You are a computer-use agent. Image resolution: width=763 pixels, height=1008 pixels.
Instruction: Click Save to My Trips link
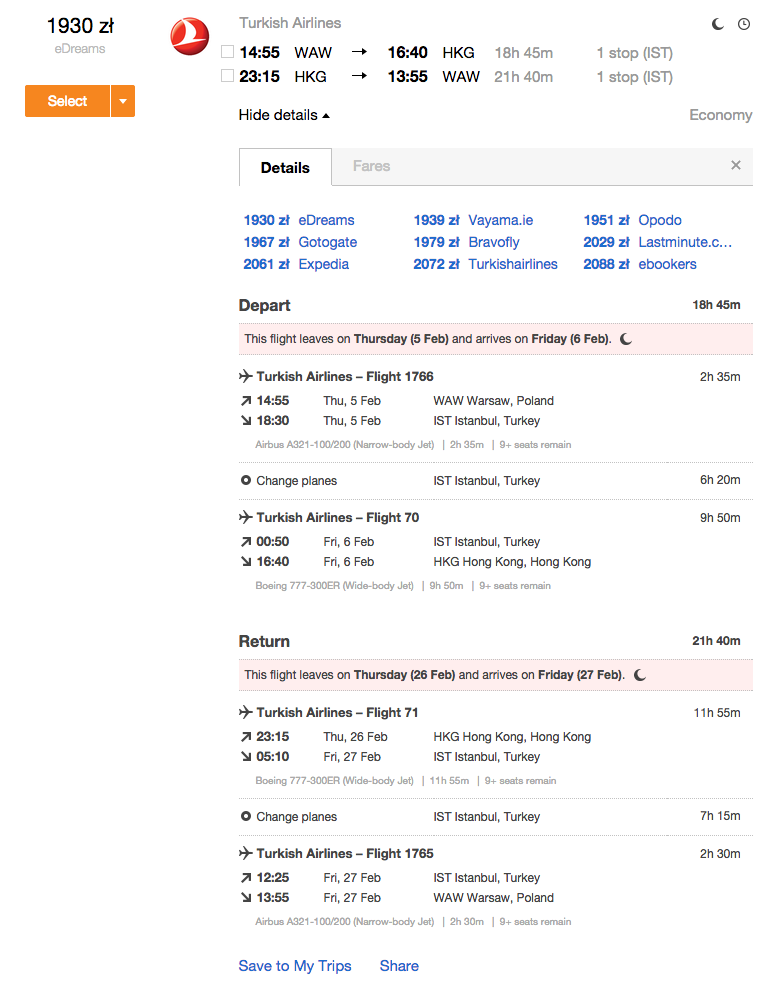tap(295, 966)
